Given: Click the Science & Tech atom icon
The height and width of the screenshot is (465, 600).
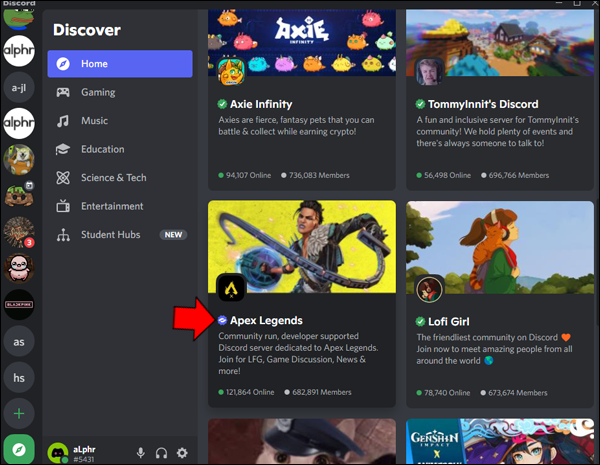Looking at the screenshot, I should coord(63,178).
